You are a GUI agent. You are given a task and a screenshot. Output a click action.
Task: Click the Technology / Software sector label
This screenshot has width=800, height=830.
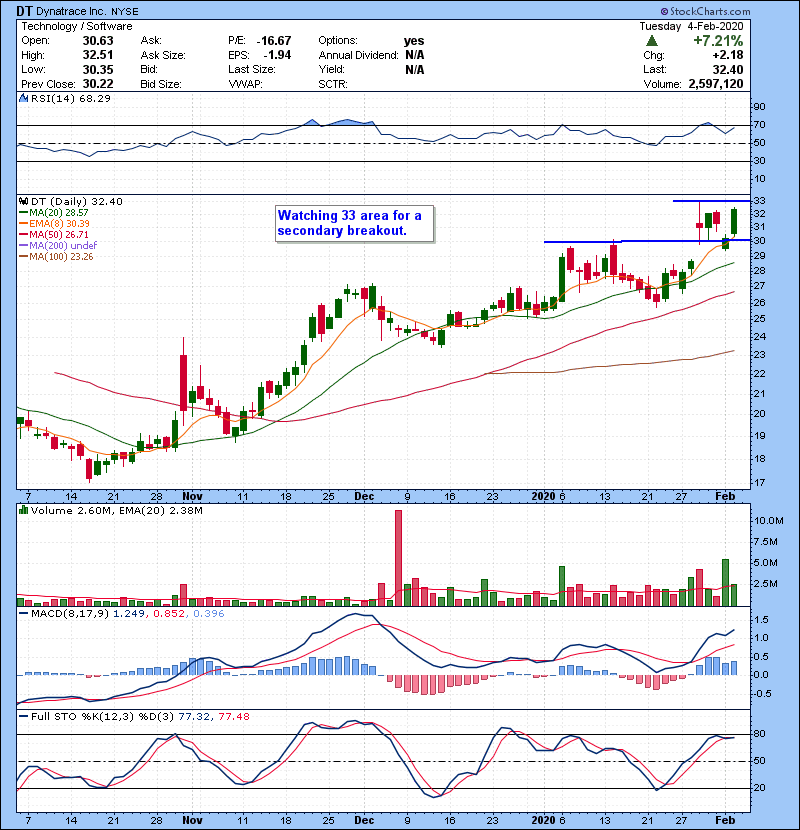(77, 26)
